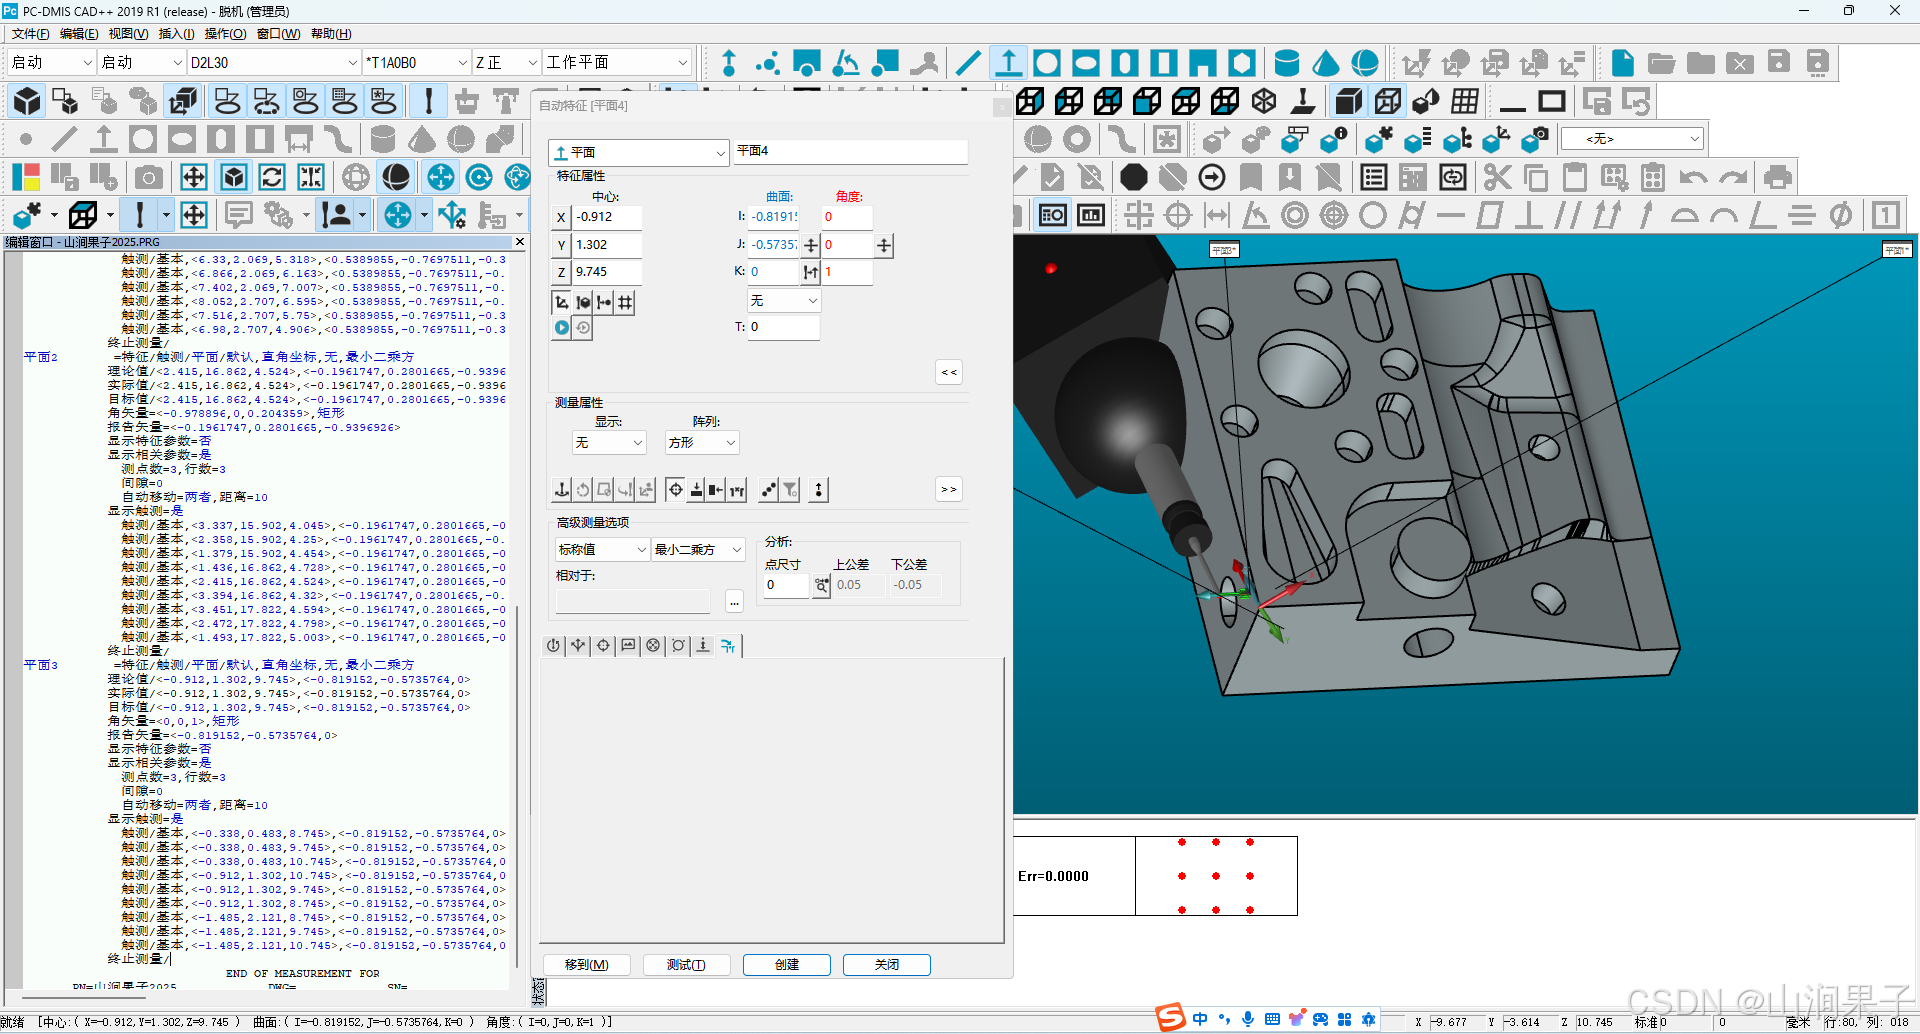The height and width of the screenshot is (1034, 1920).
Task: Open the position dimension icon
Action: [1178, 215]
